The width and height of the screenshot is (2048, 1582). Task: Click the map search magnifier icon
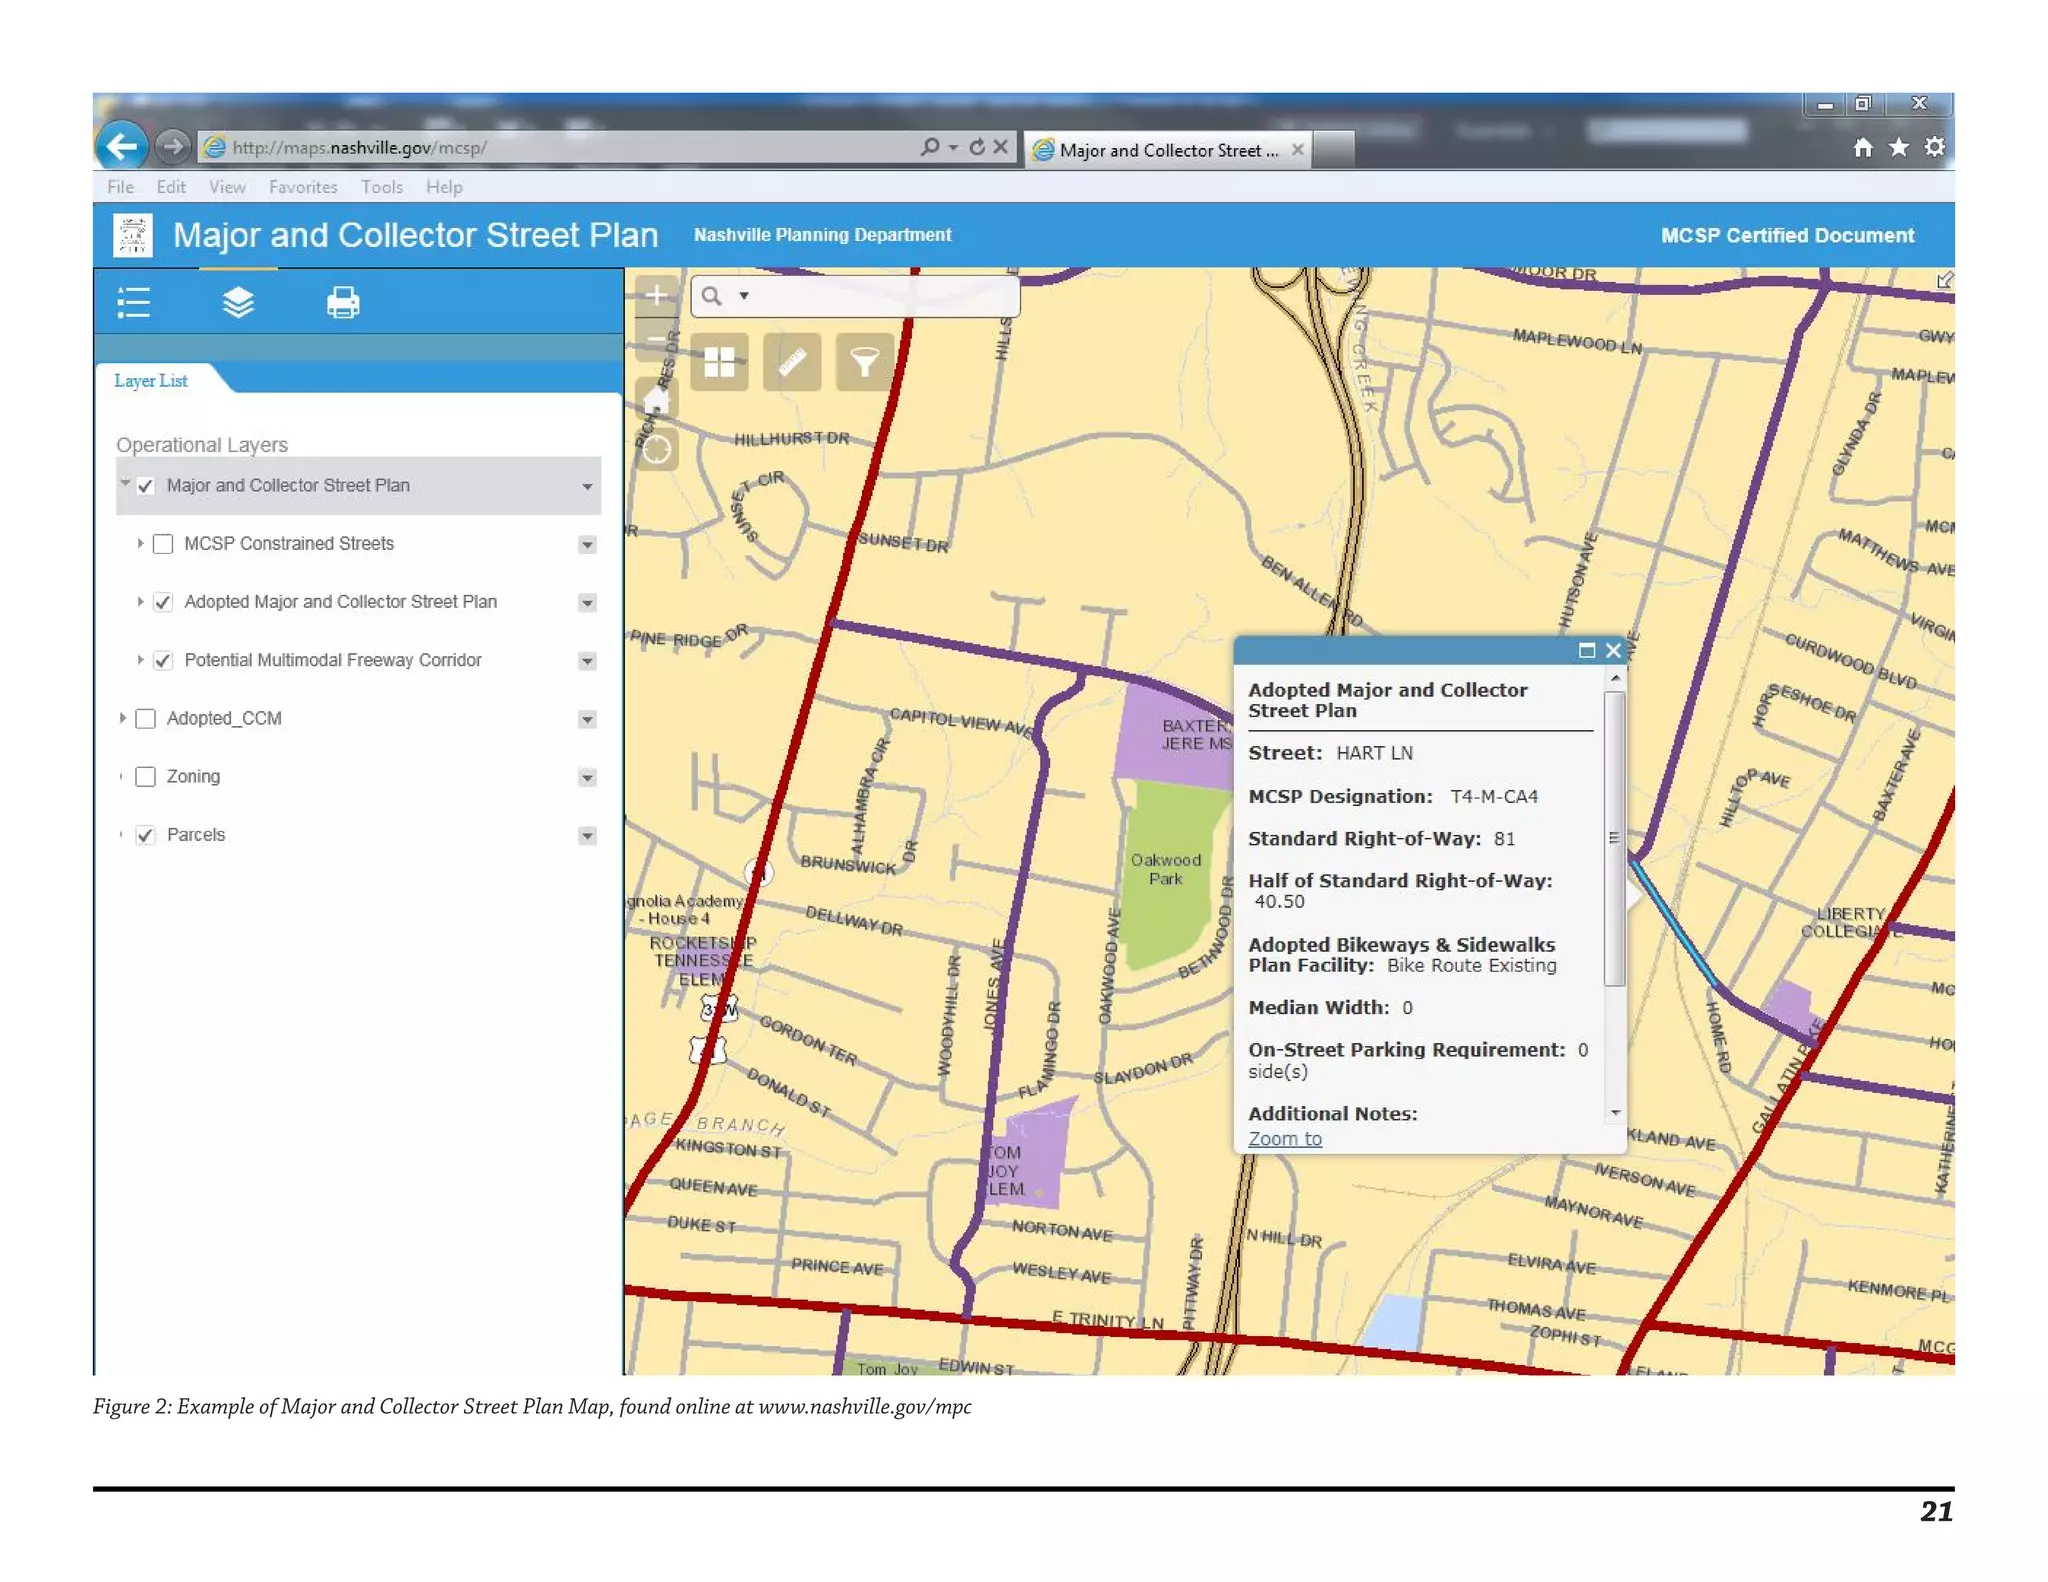pos(711,296)
